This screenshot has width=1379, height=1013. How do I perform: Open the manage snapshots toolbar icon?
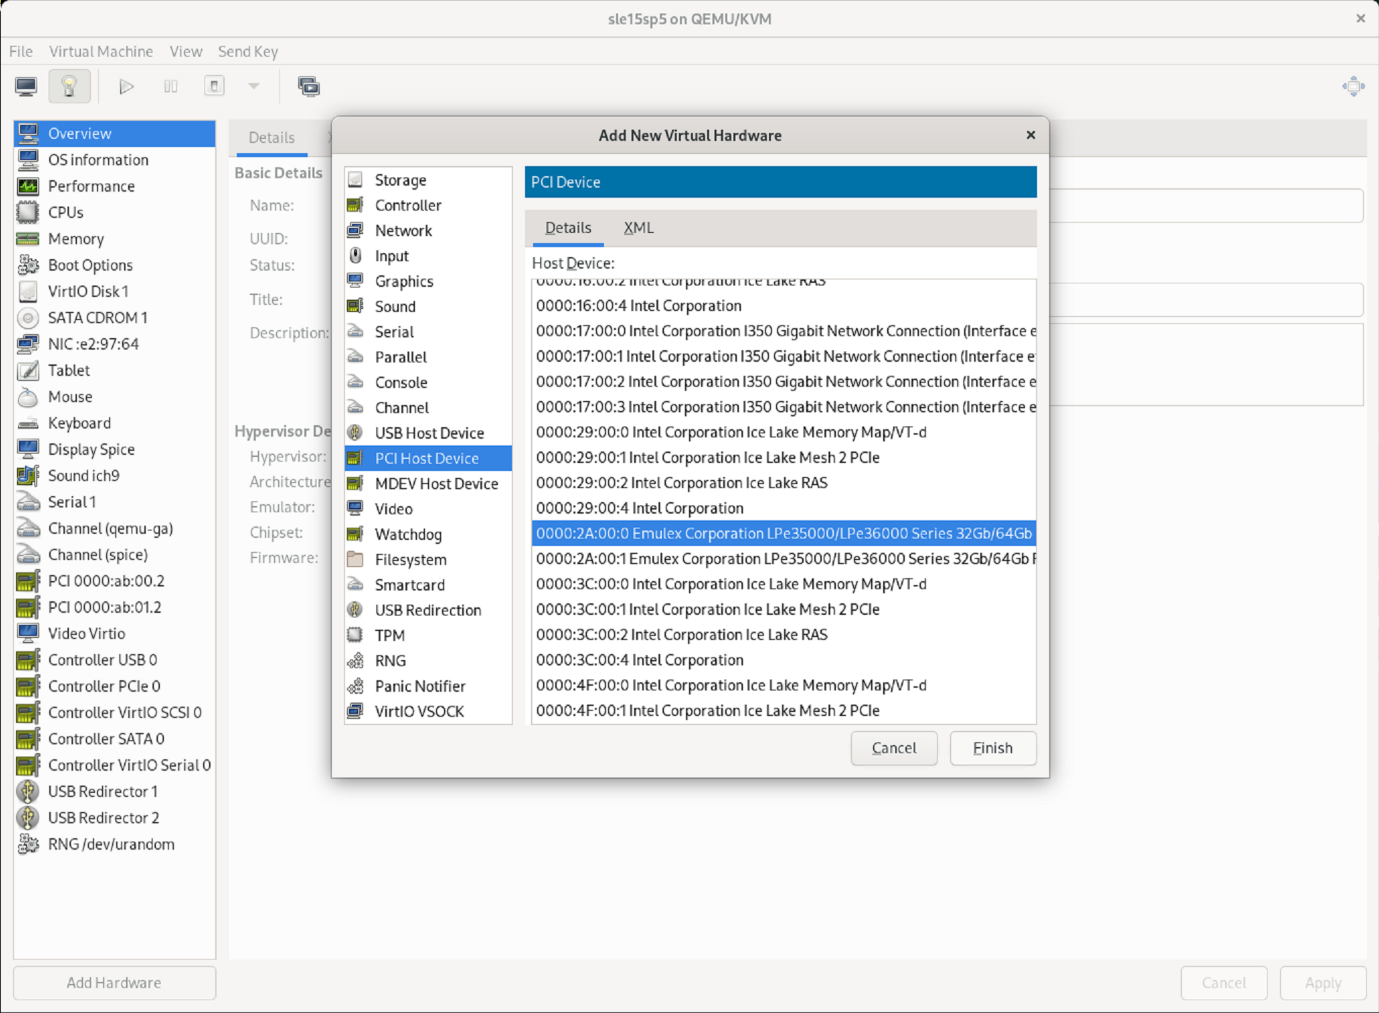click(x=309, y=87)
